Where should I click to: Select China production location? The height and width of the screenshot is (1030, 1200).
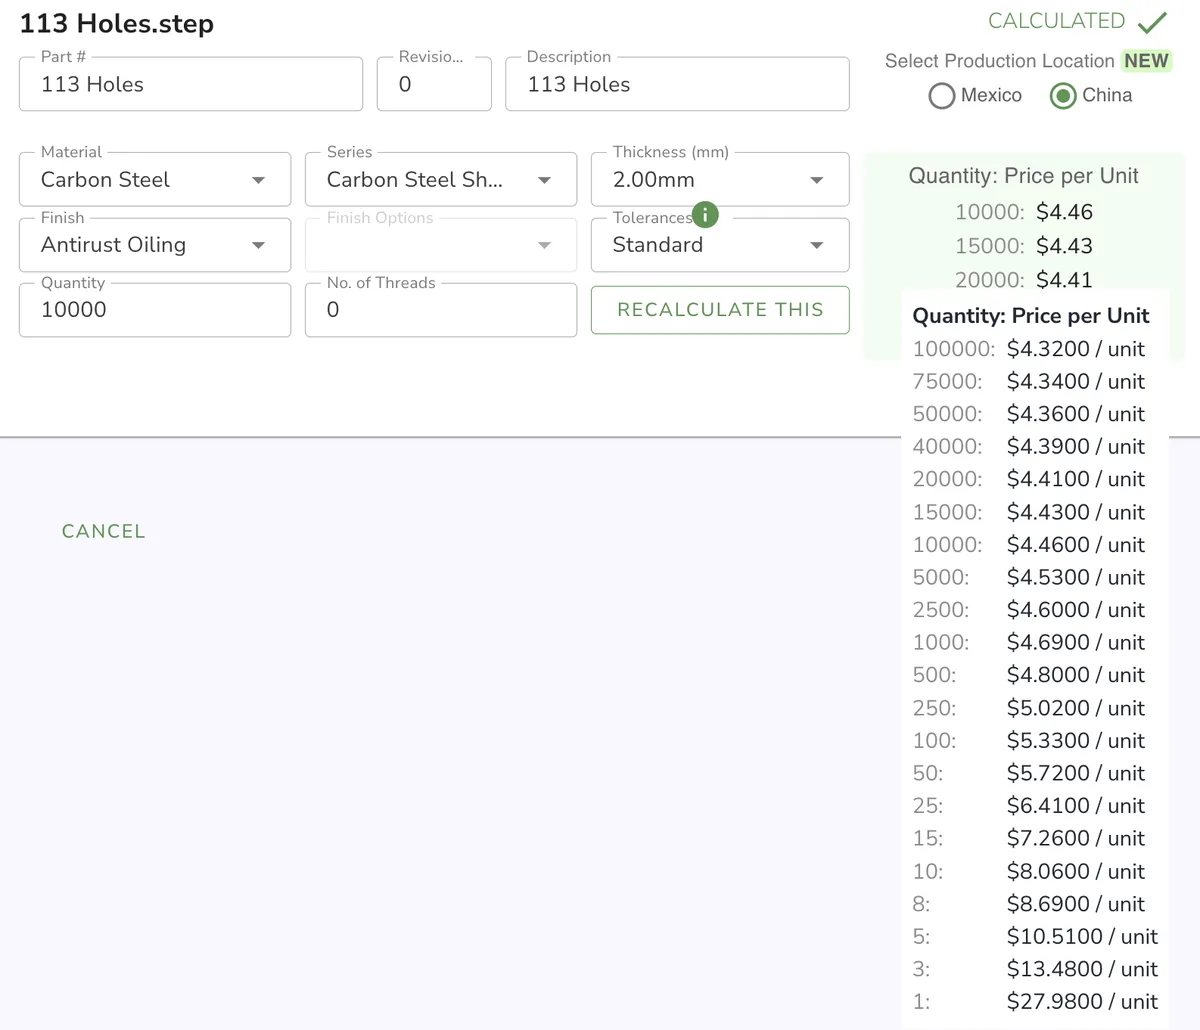click(x=1063, y=96)
